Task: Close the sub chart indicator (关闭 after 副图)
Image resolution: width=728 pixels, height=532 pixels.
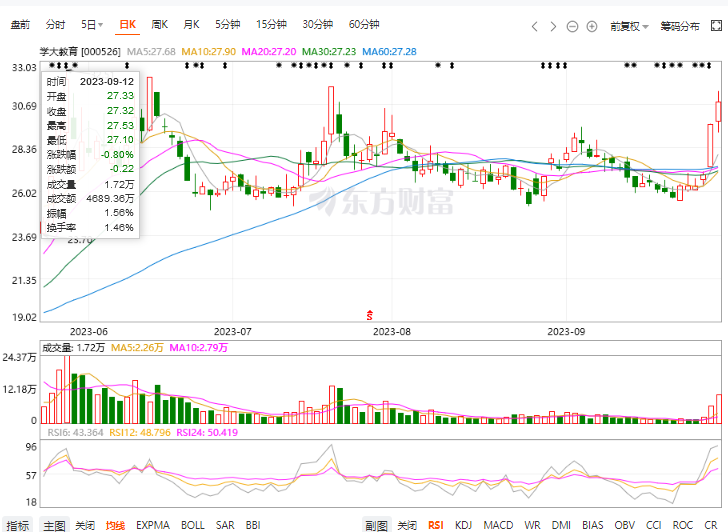Action: click(407, 525)
